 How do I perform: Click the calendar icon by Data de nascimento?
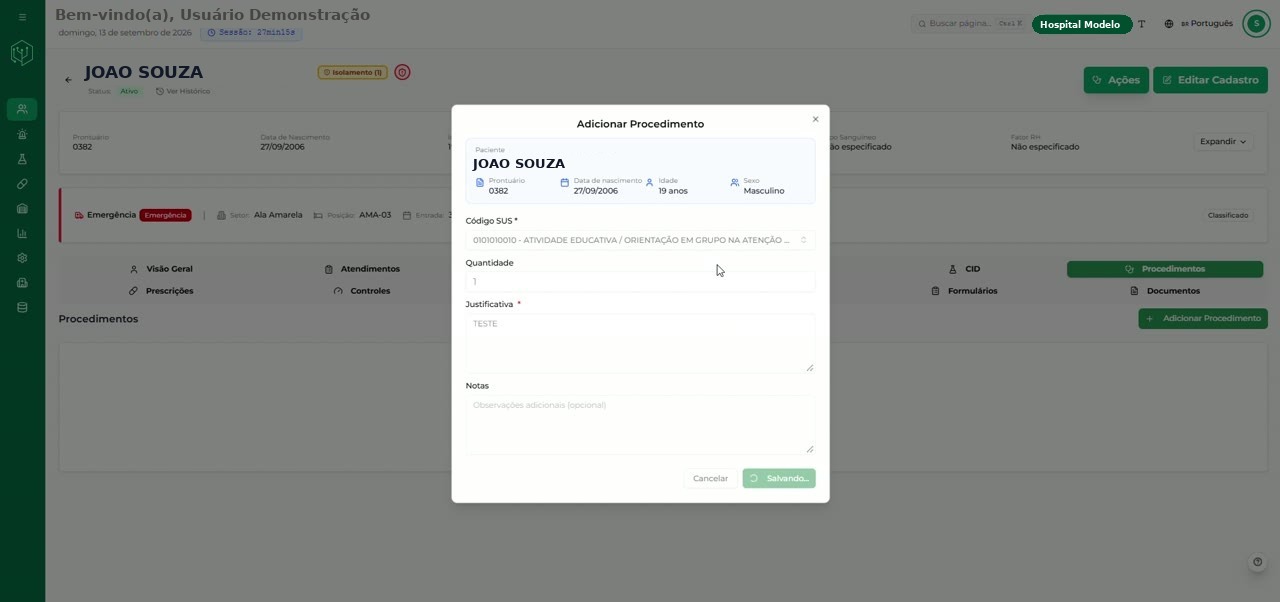coord(564,183)
